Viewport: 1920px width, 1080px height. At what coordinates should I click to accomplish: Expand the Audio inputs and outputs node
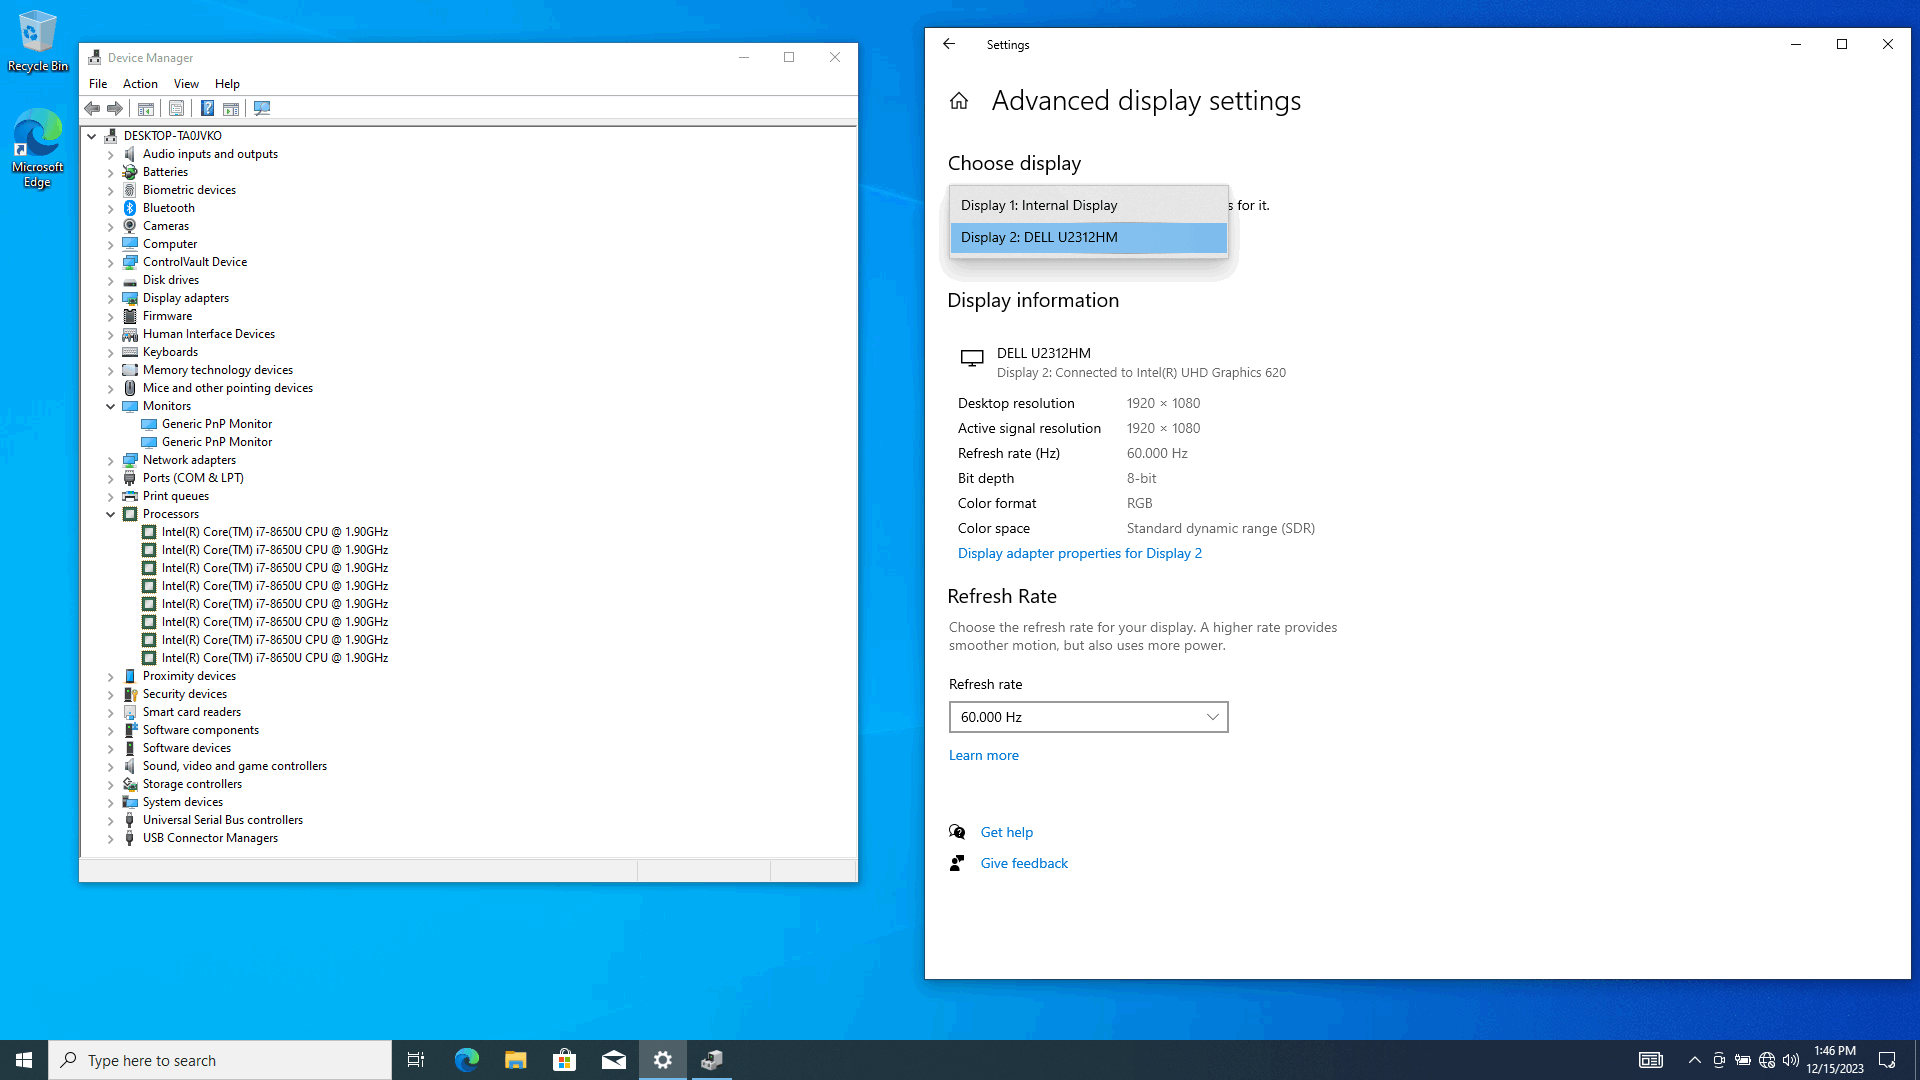point(111,155)
